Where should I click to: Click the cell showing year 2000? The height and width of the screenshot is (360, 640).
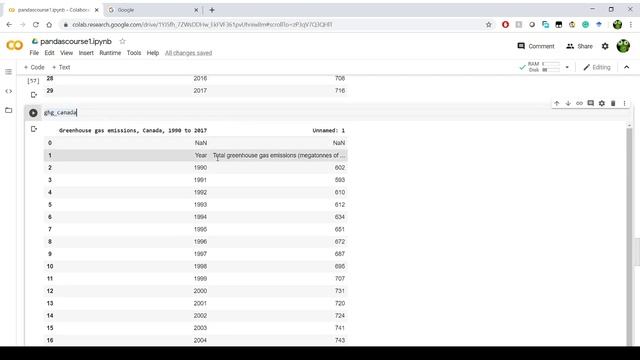point(200,291)
